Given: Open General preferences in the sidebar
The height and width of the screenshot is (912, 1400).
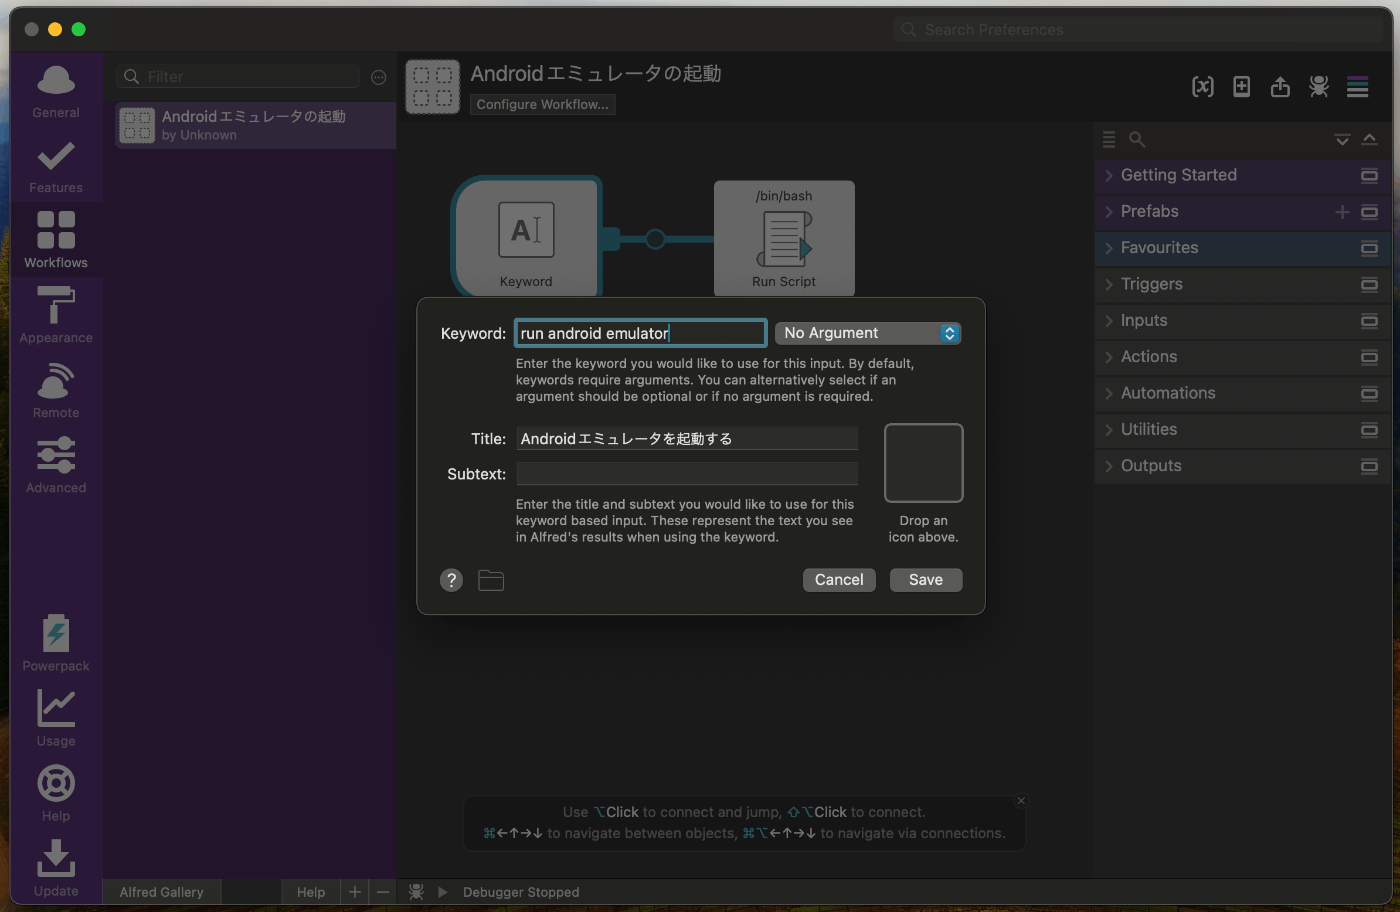Looking at the screenshot, I should [56, 92].
